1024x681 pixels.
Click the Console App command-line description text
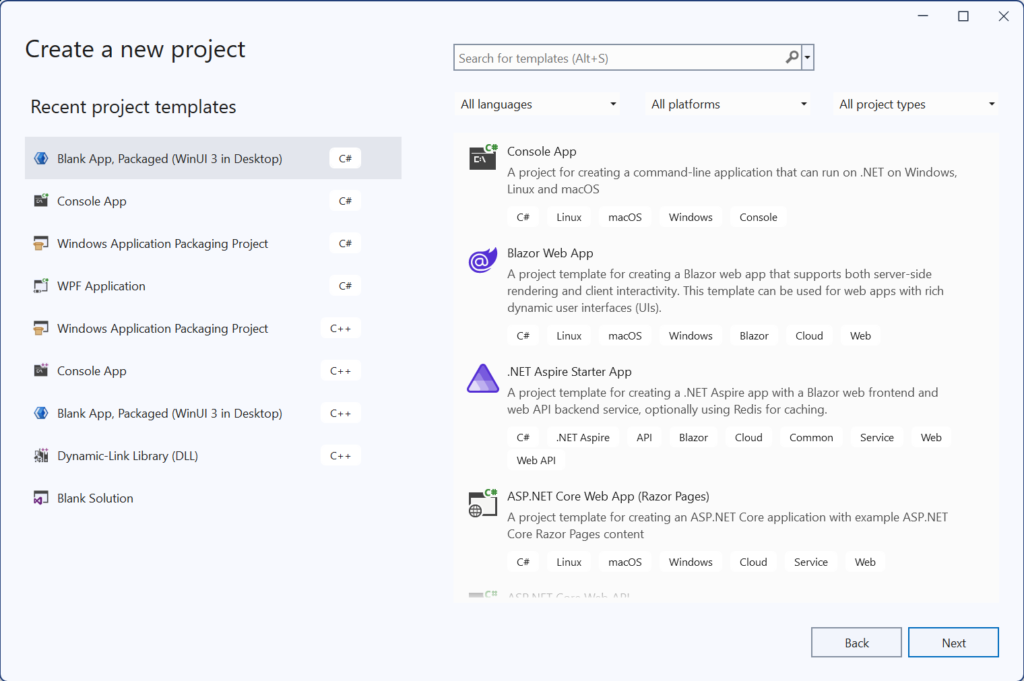[x=732, y=180]
